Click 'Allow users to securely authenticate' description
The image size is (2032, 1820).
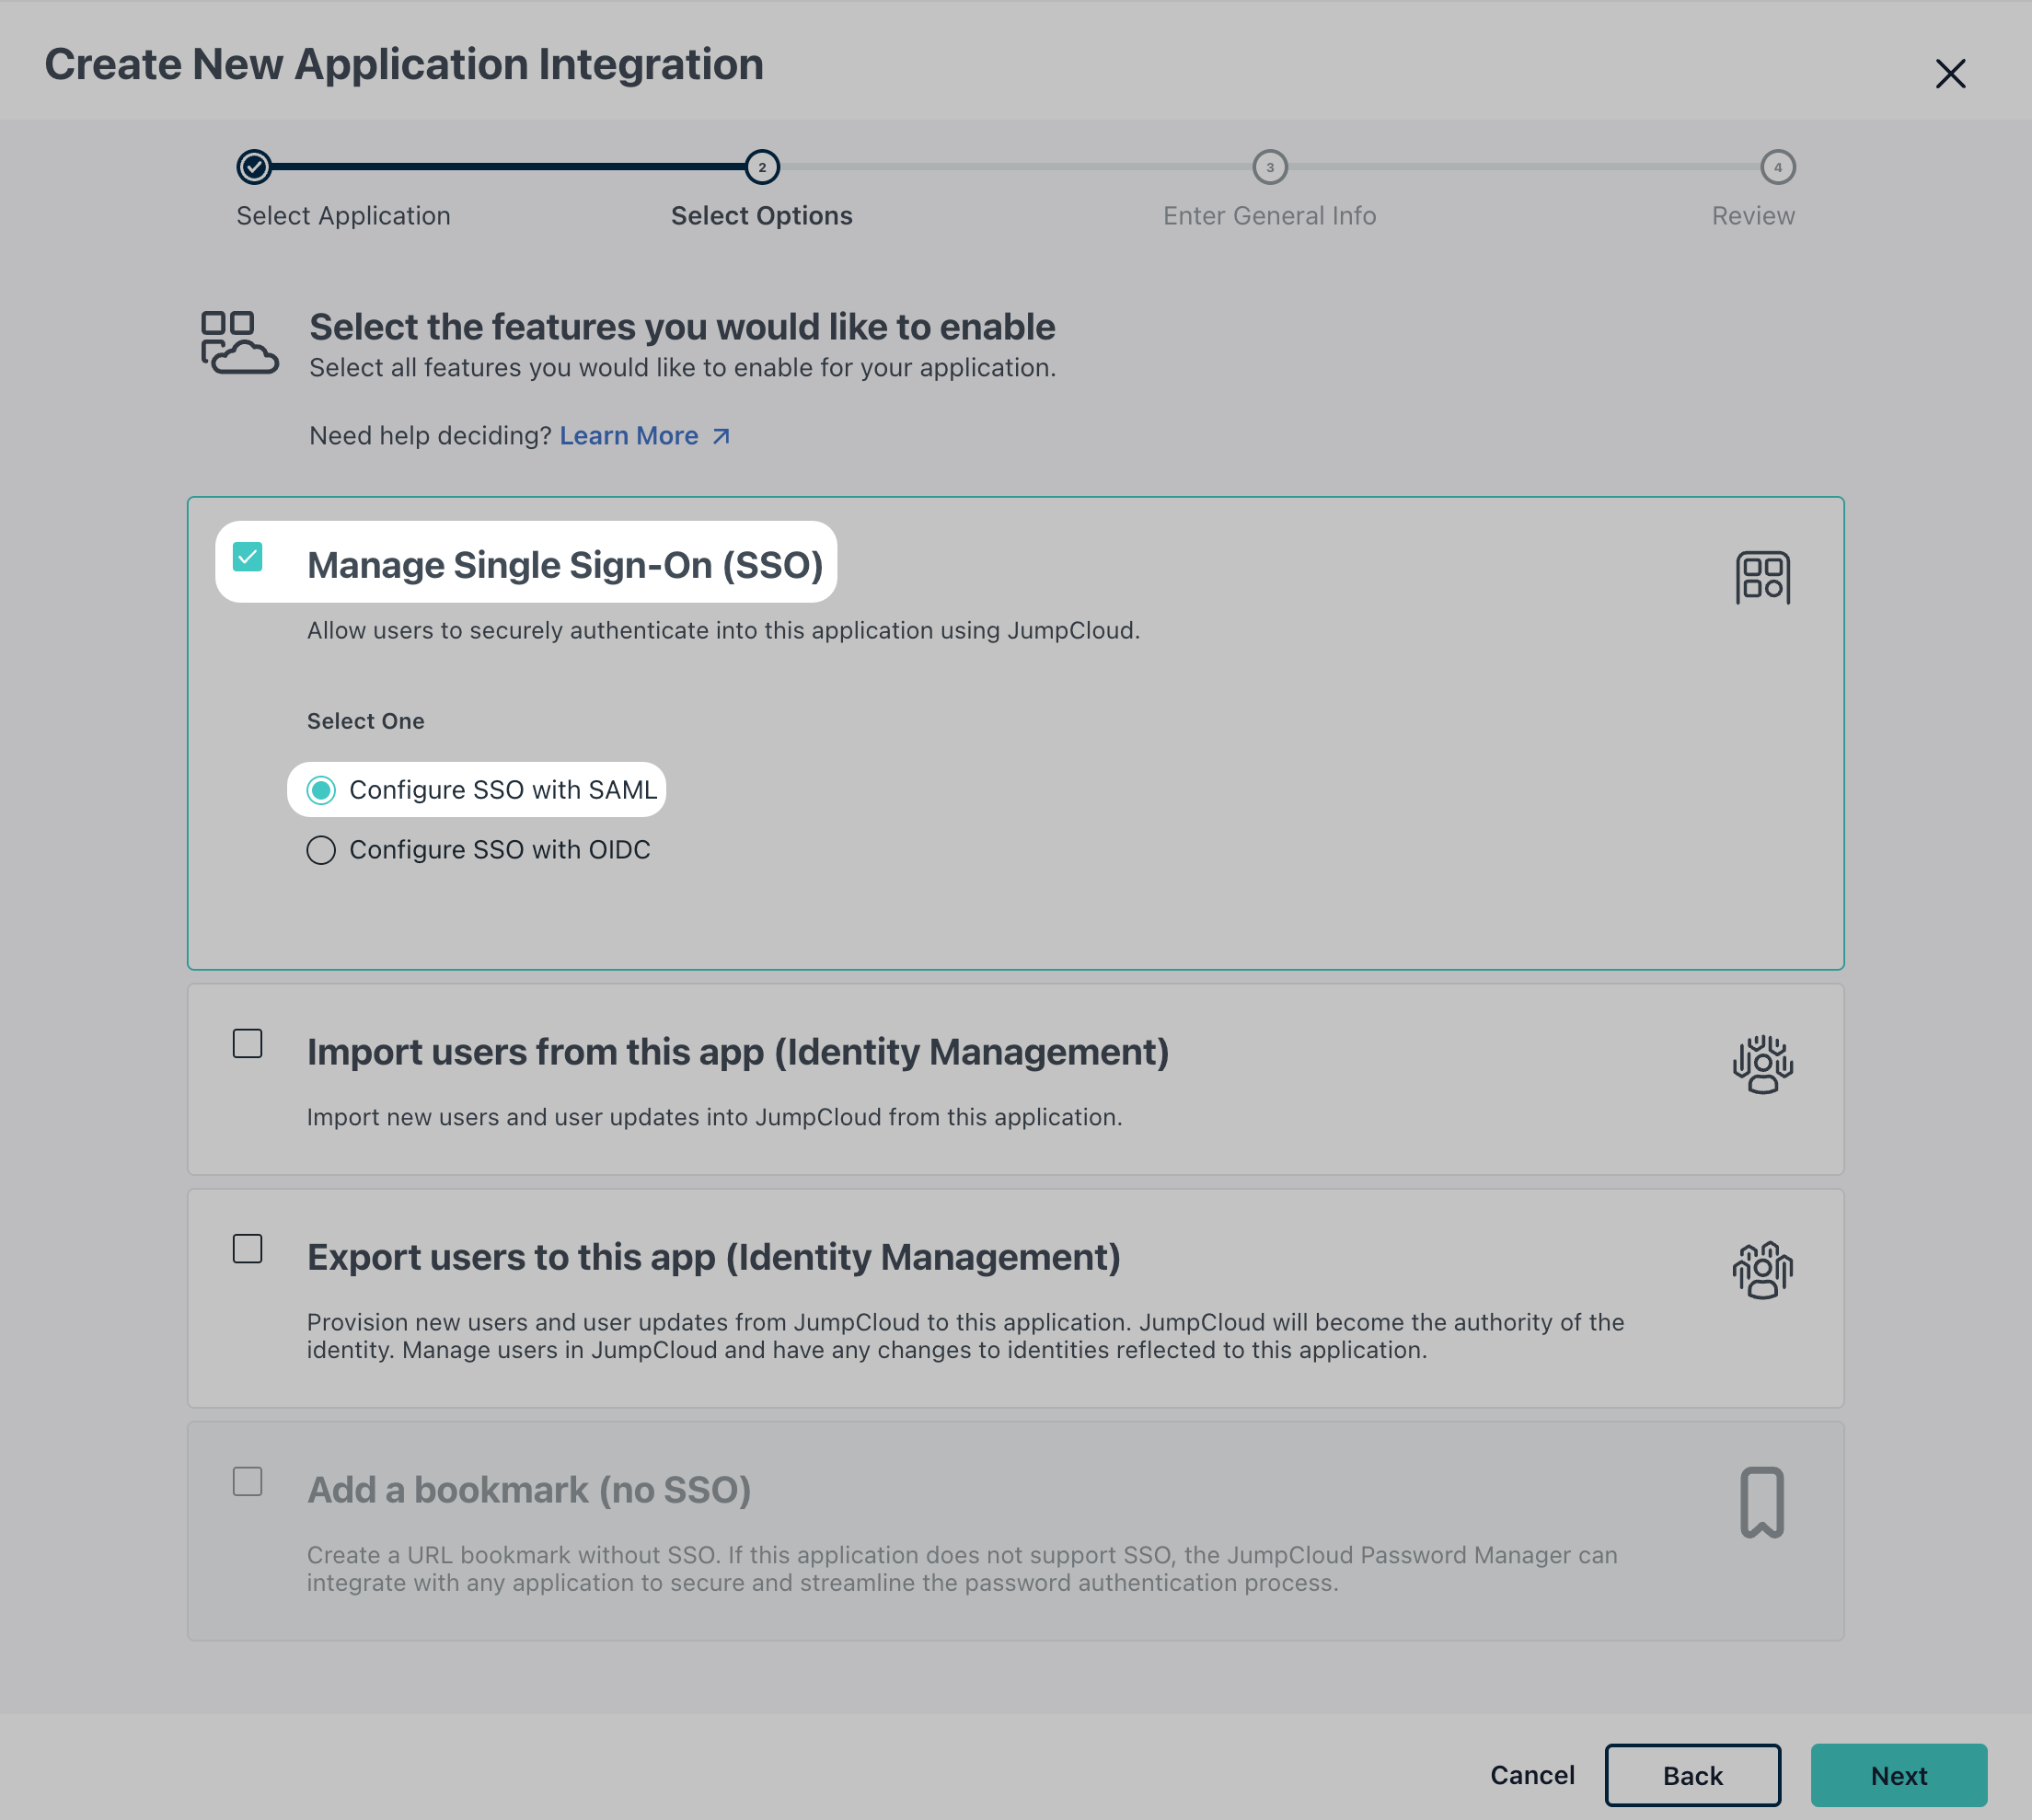[723, 630]
